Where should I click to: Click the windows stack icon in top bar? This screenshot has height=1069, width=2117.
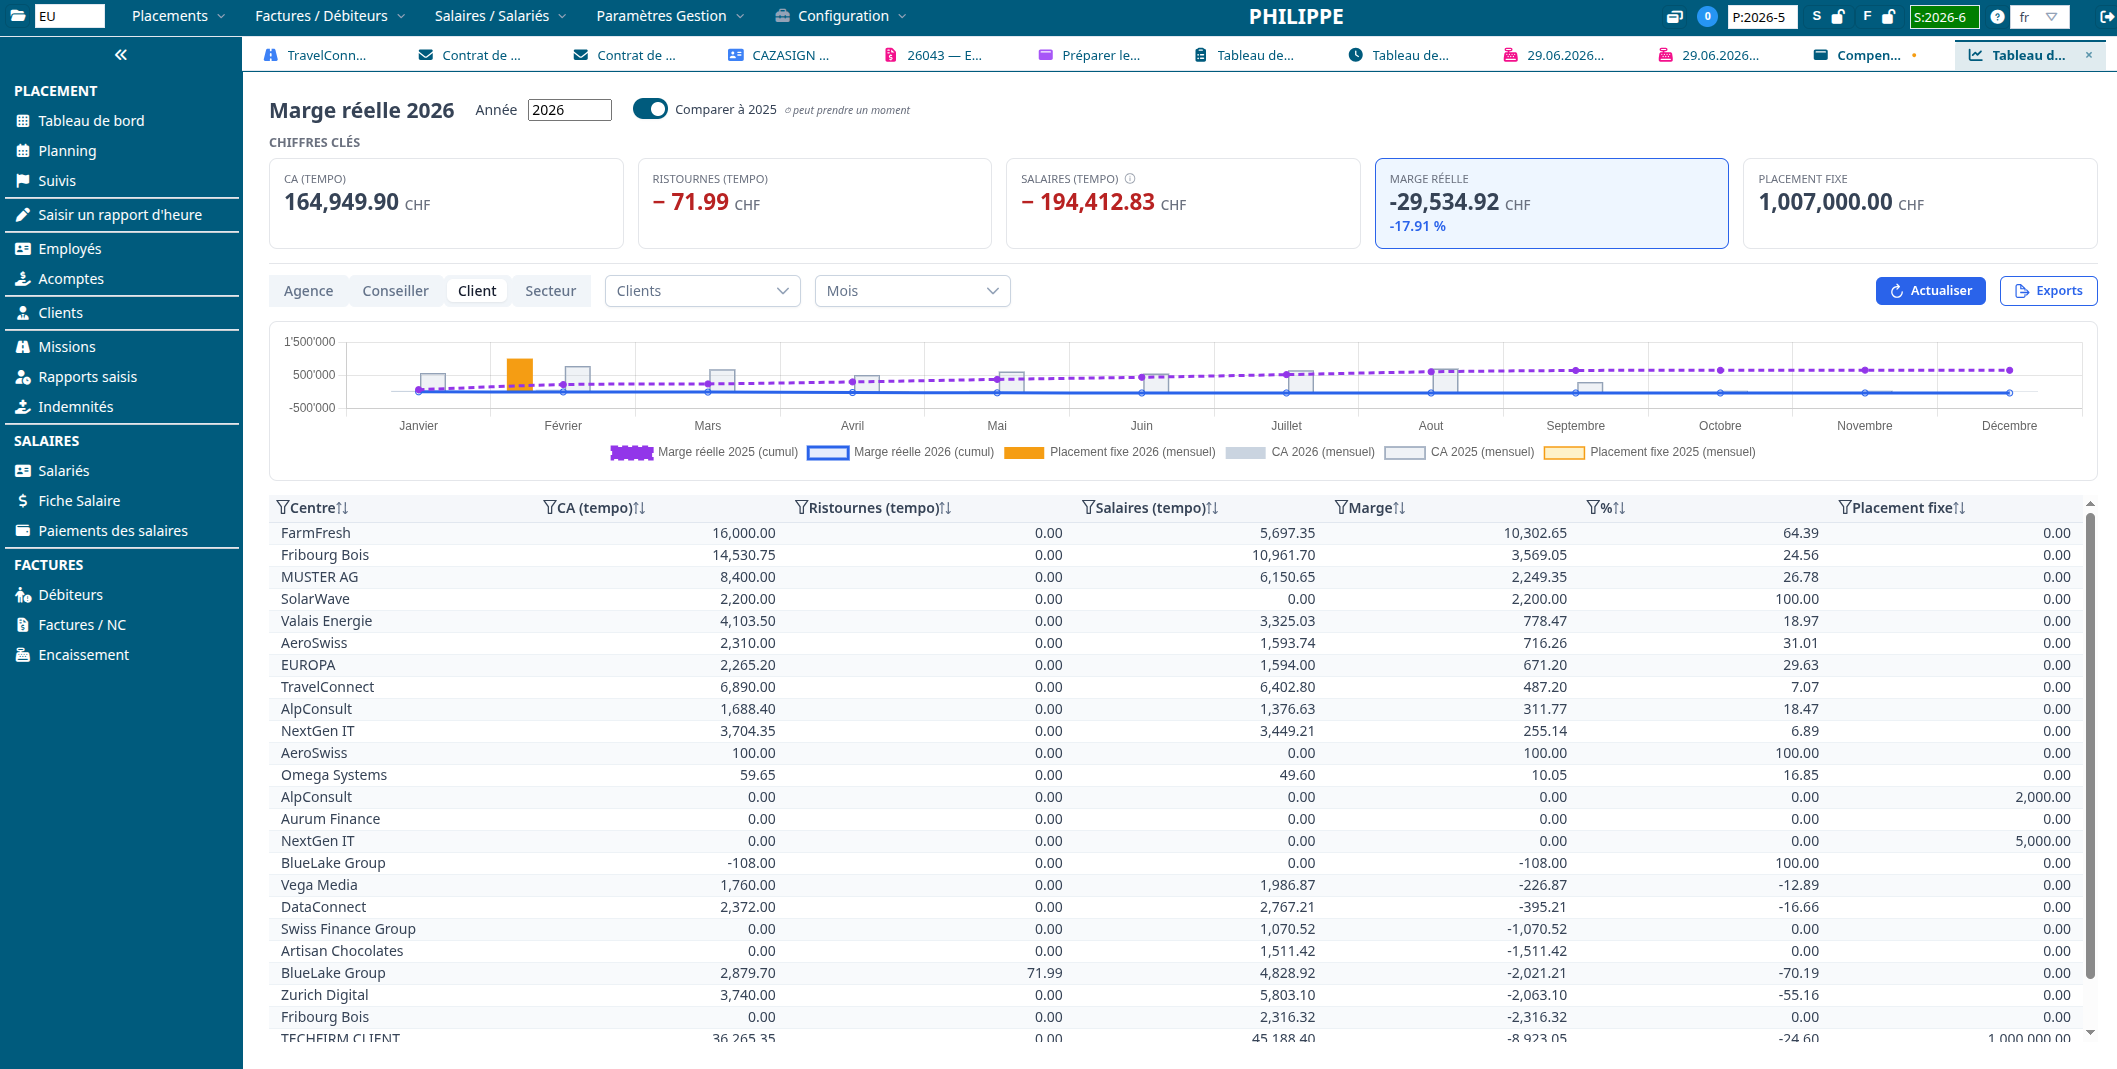[x=1675, y=16]
